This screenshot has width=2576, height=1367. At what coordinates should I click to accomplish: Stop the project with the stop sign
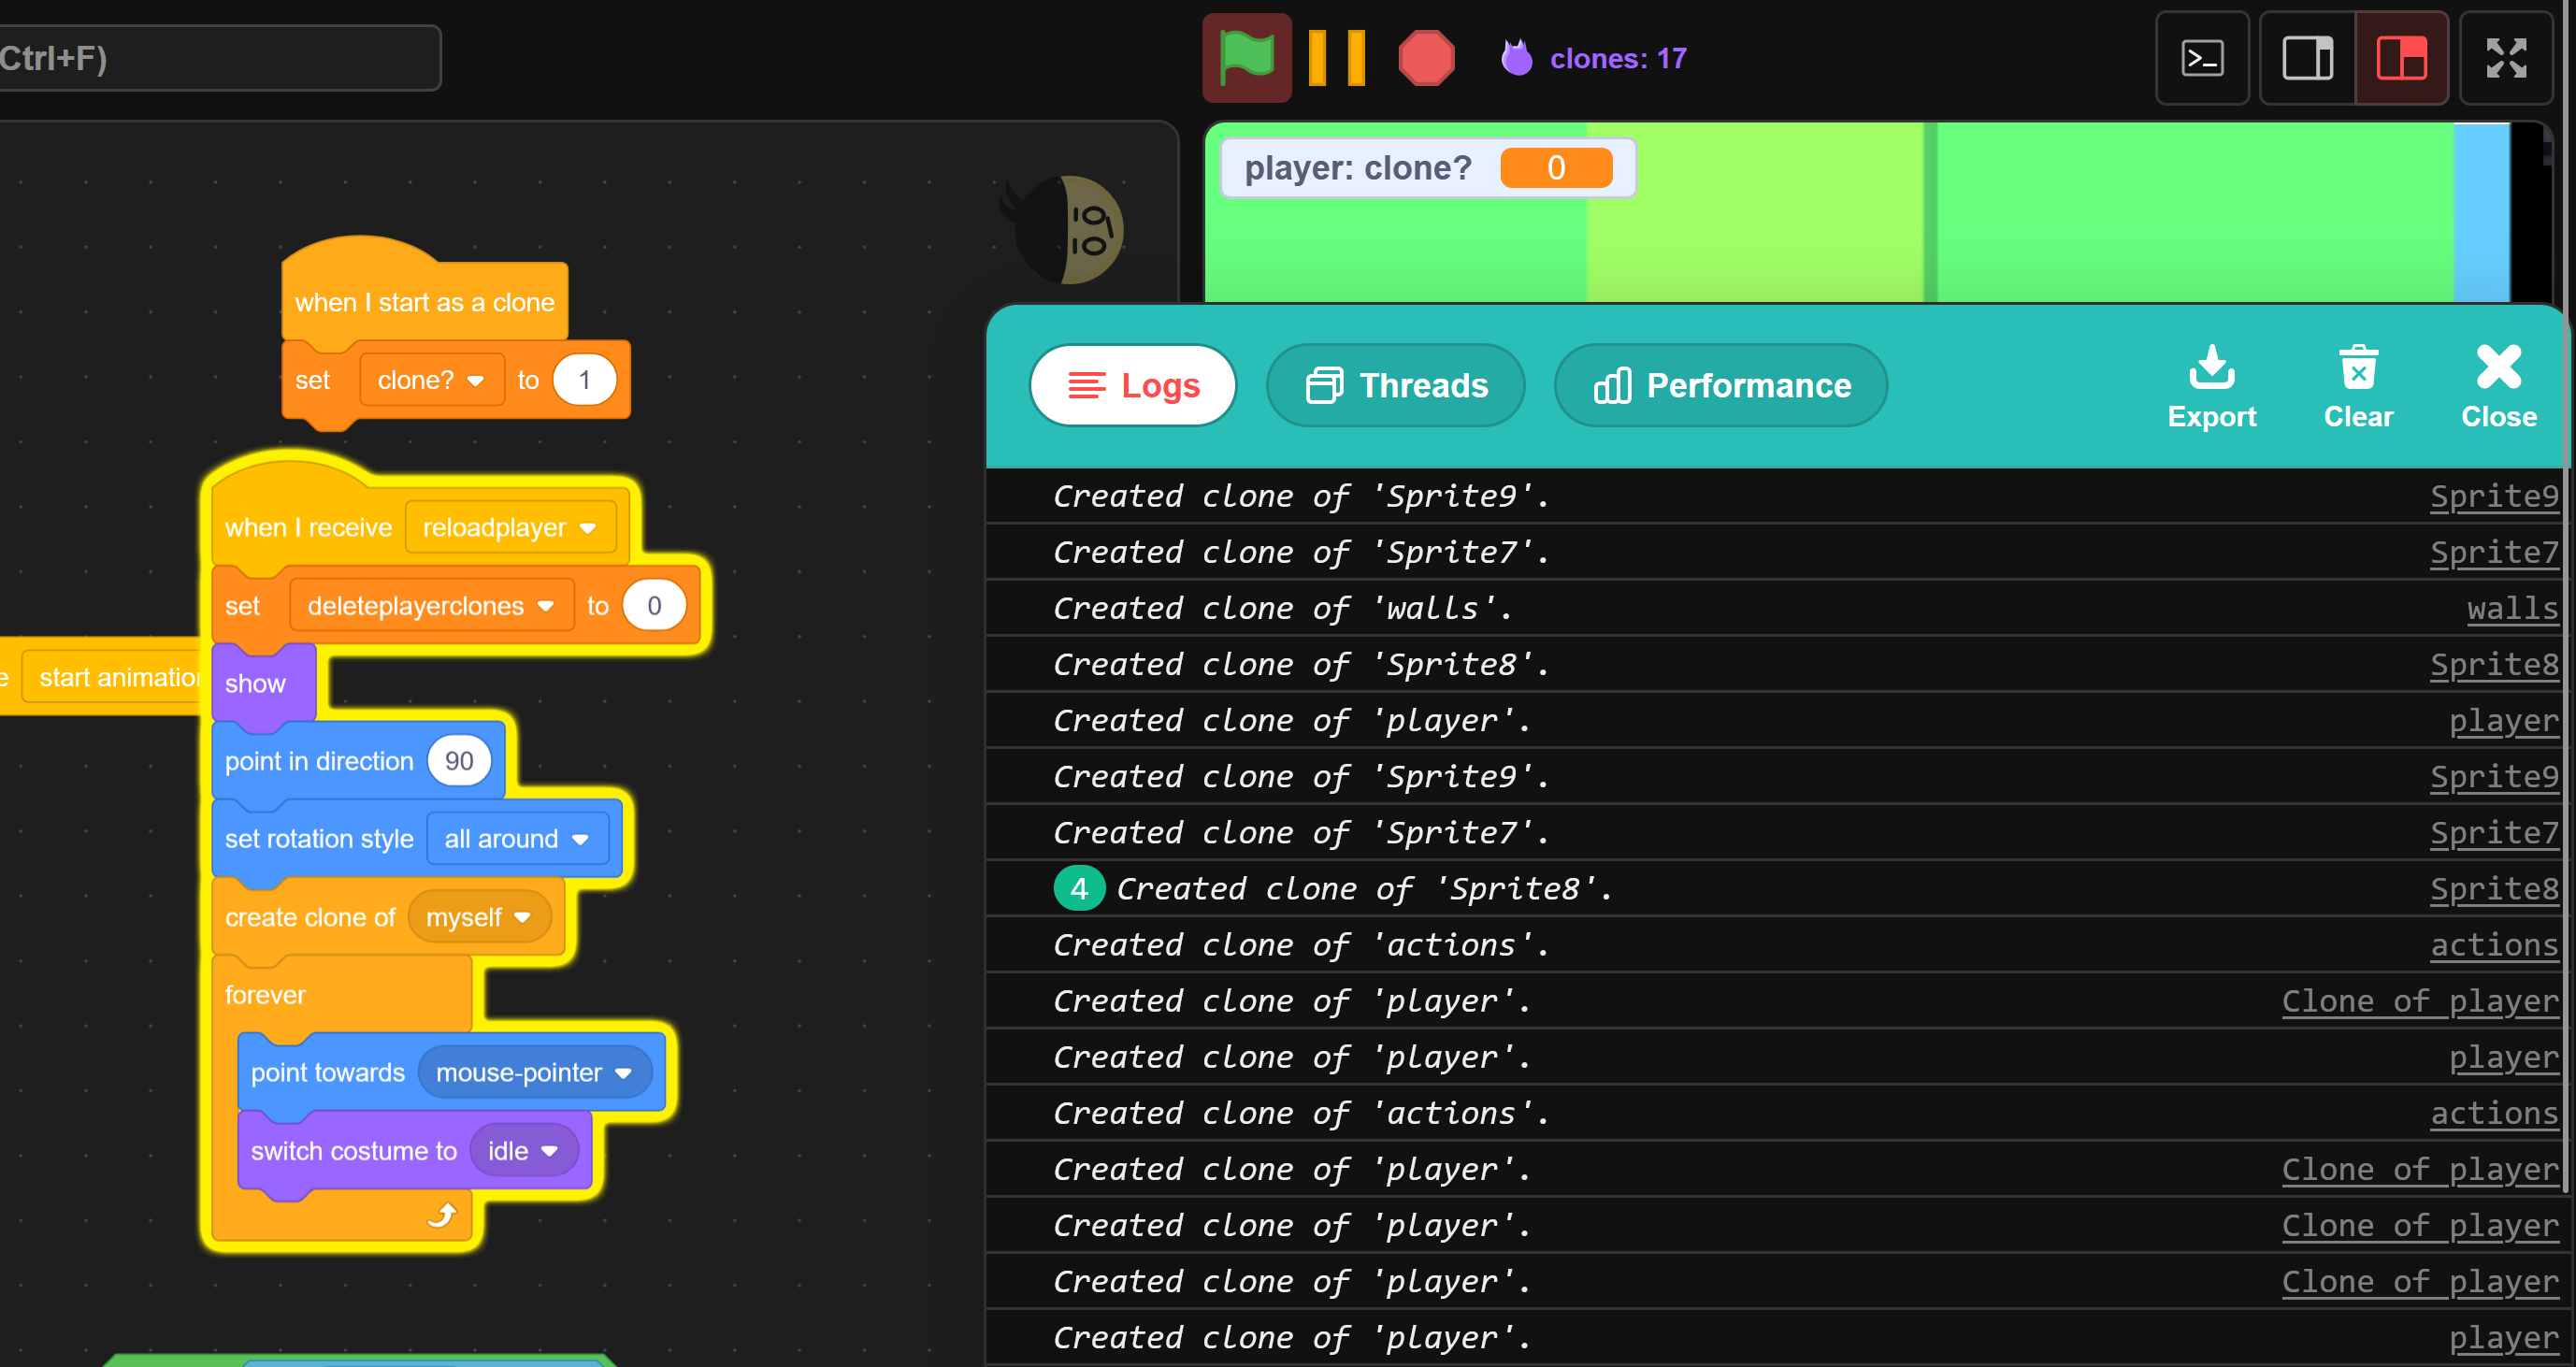[x=1427, y=57]
